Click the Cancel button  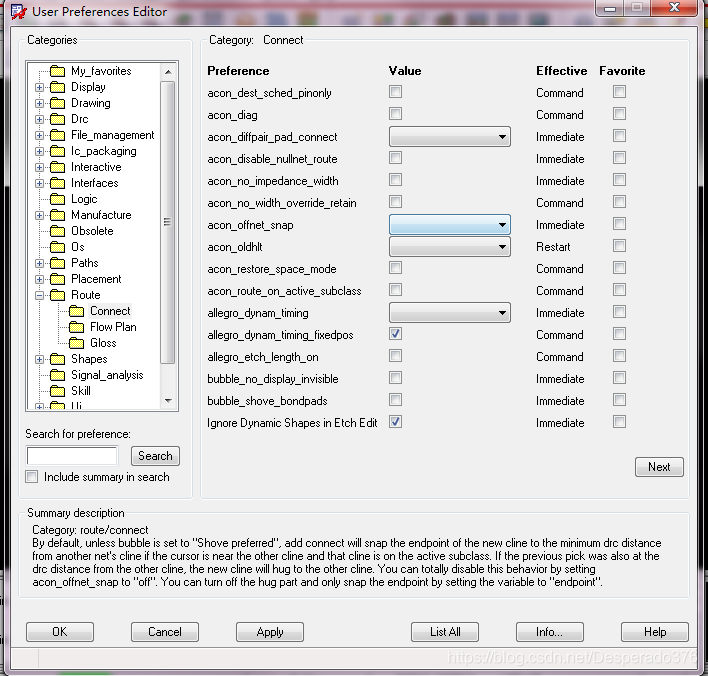coord(165,632)
